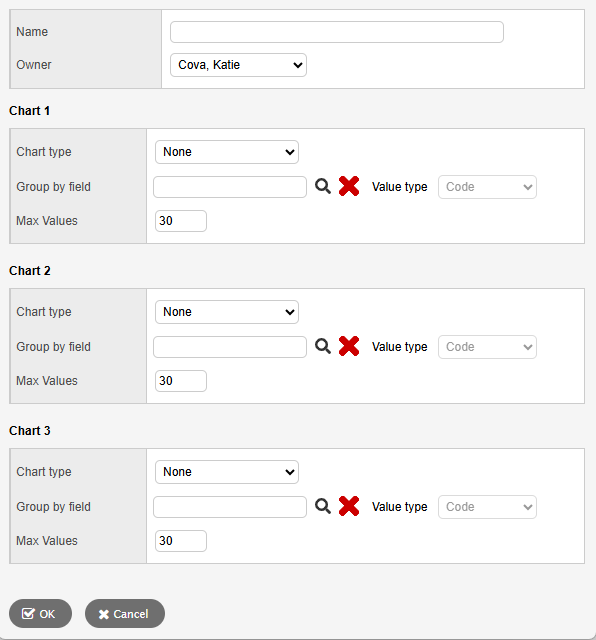Viewport: 596px width, 640px height.
Task: Clear Chart 3 group by field with red X
Action: point(349,507)
